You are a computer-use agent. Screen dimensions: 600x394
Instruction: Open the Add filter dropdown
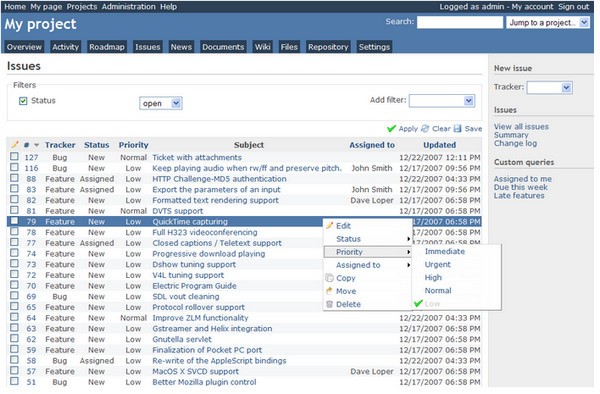(442, 101)
